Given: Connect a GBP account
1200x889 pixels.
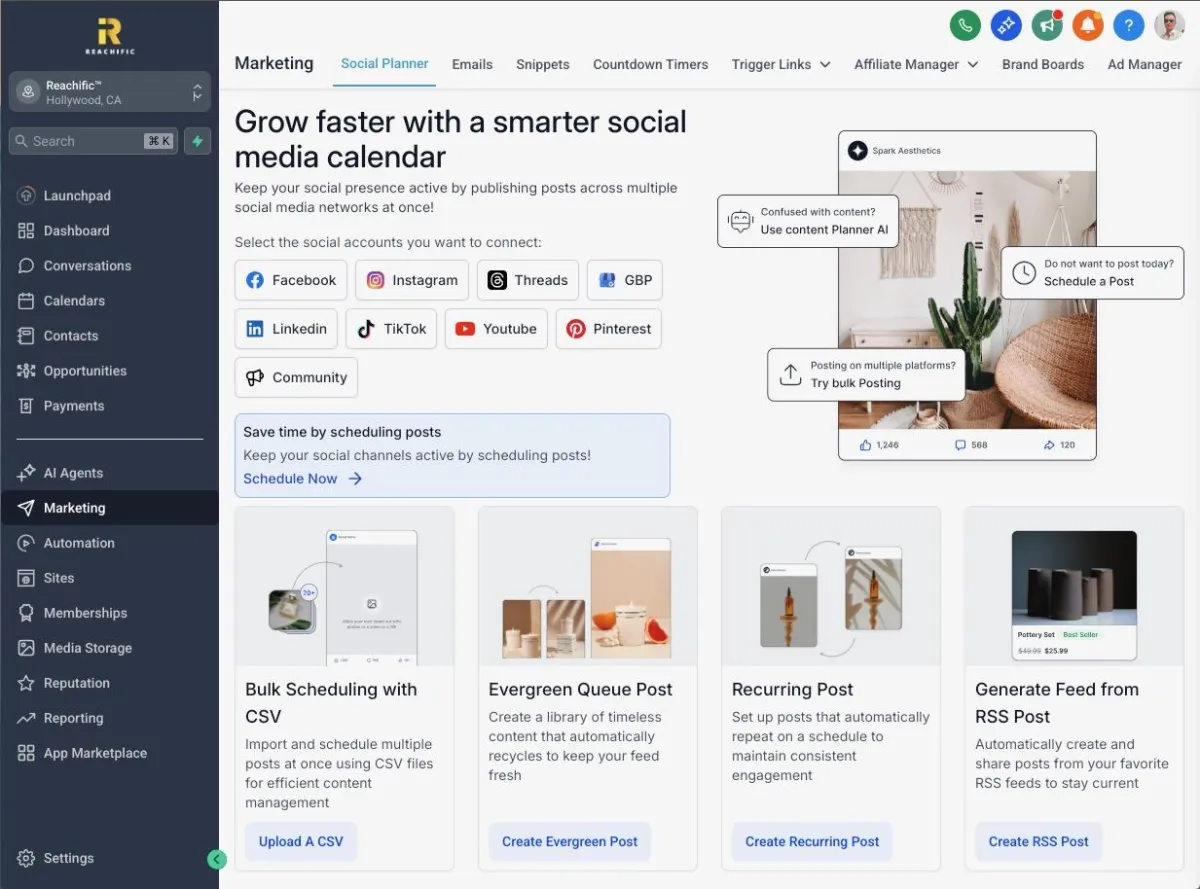Looking at the screenshot, I should 624,280.
